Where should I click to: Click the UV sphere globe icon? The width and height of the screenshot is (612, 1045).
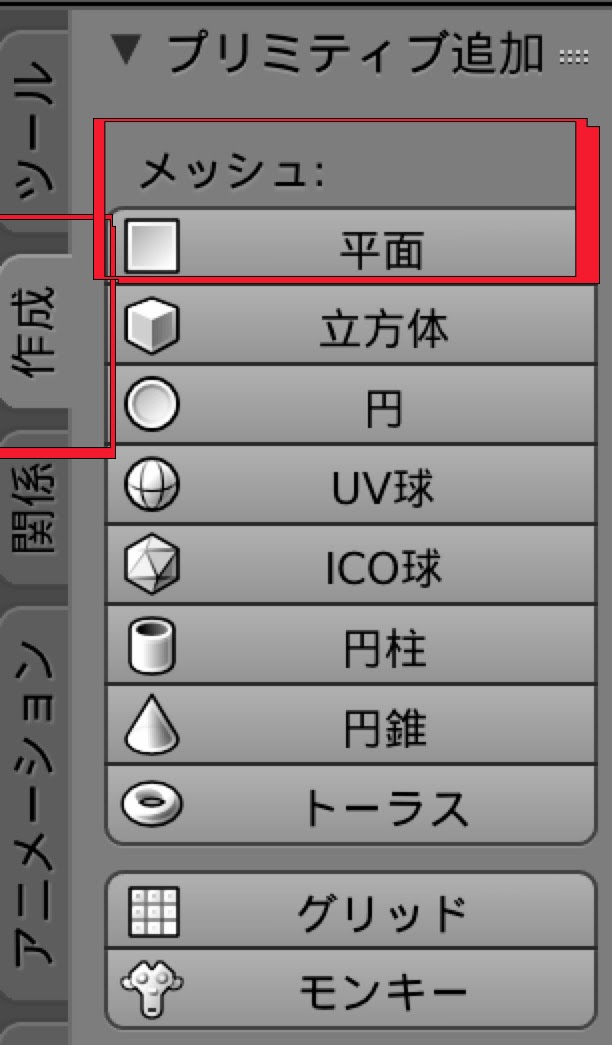tap(151, 487)
